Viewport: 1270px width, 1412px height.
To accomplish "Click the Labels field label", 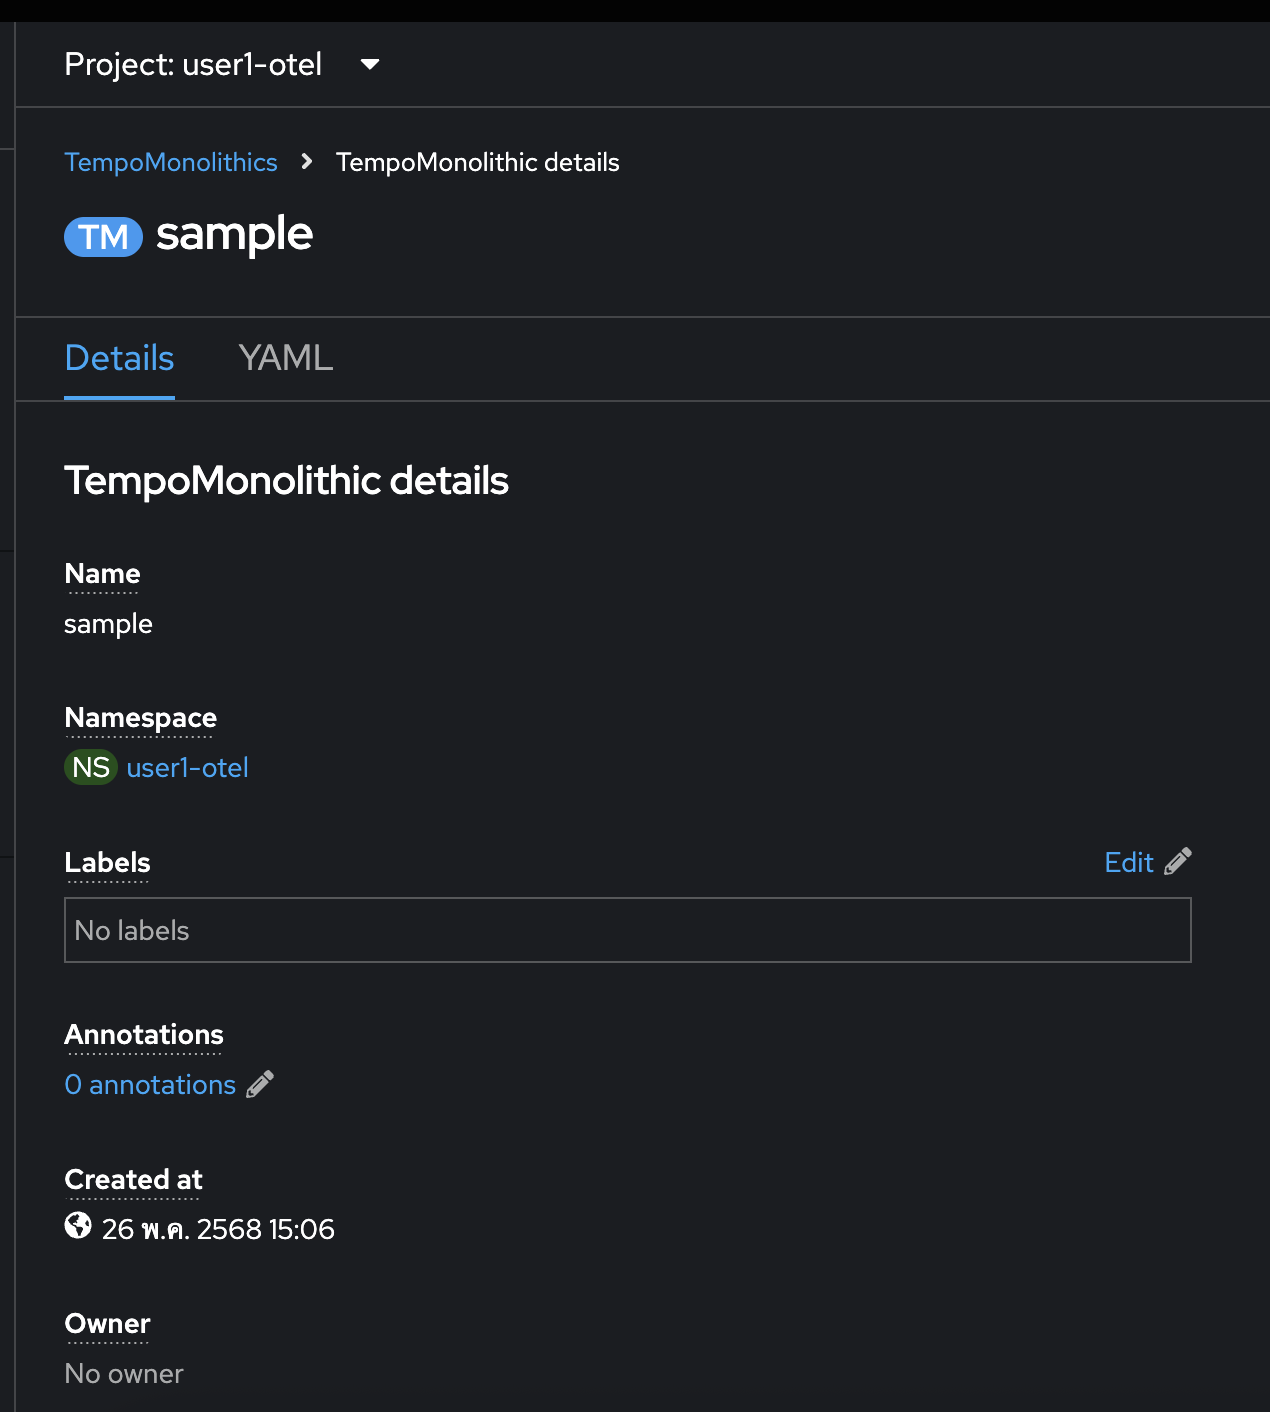I will tap(107, 863).
